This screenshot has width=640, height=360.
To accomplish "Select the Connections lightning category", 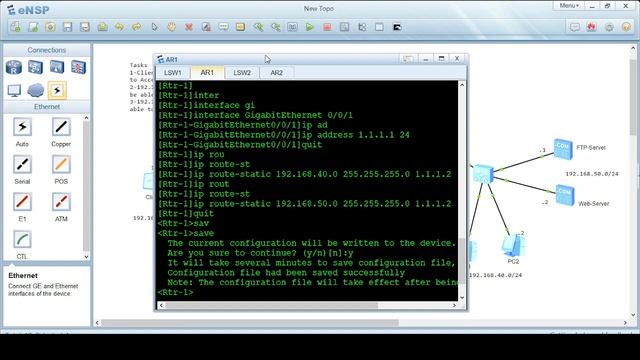I will click(x=57, y=90).
